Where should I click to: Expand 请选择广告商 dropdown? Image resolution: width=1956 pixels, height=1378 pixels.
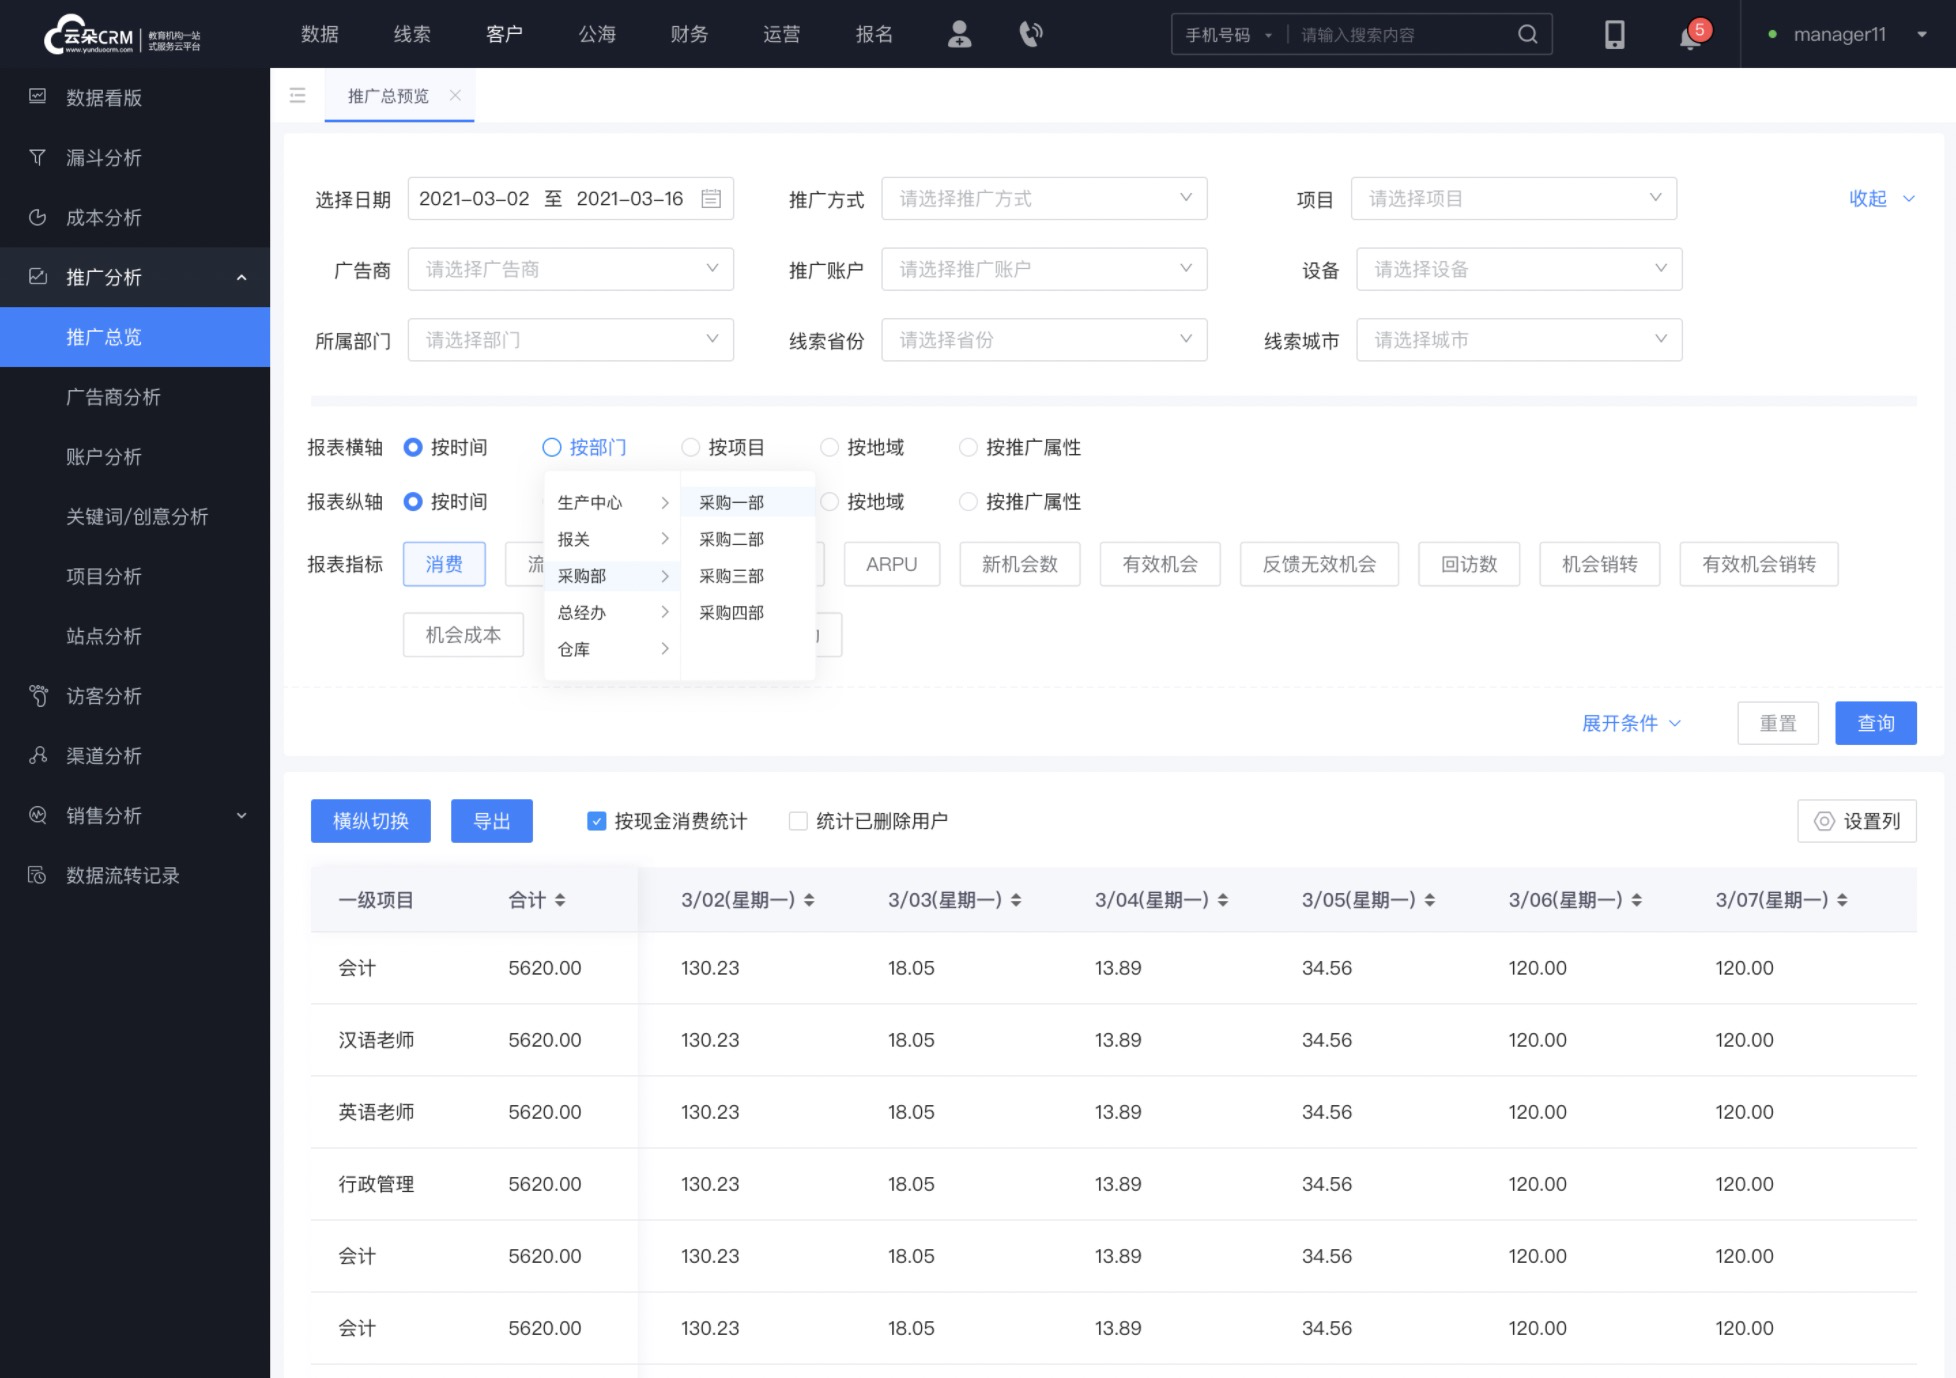571,270
